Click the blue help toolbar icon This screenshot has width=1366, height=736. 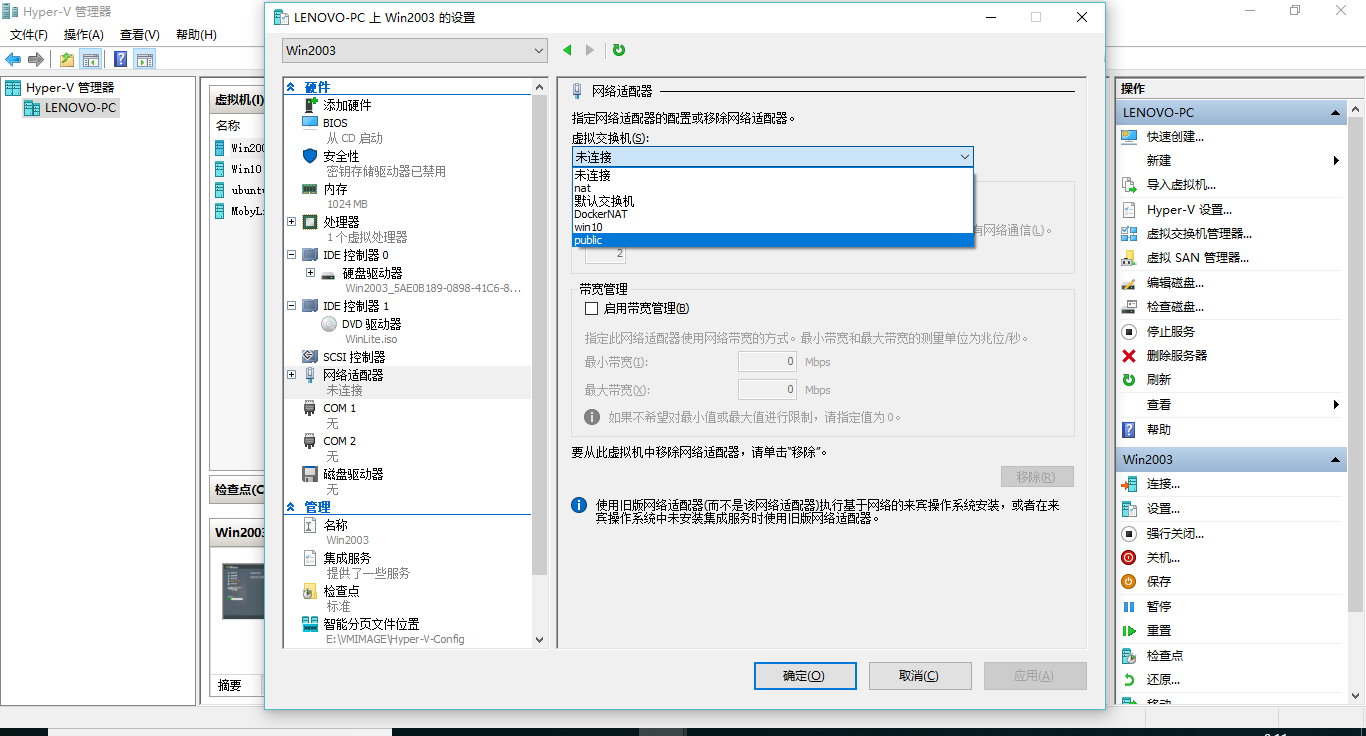point(120,60)
